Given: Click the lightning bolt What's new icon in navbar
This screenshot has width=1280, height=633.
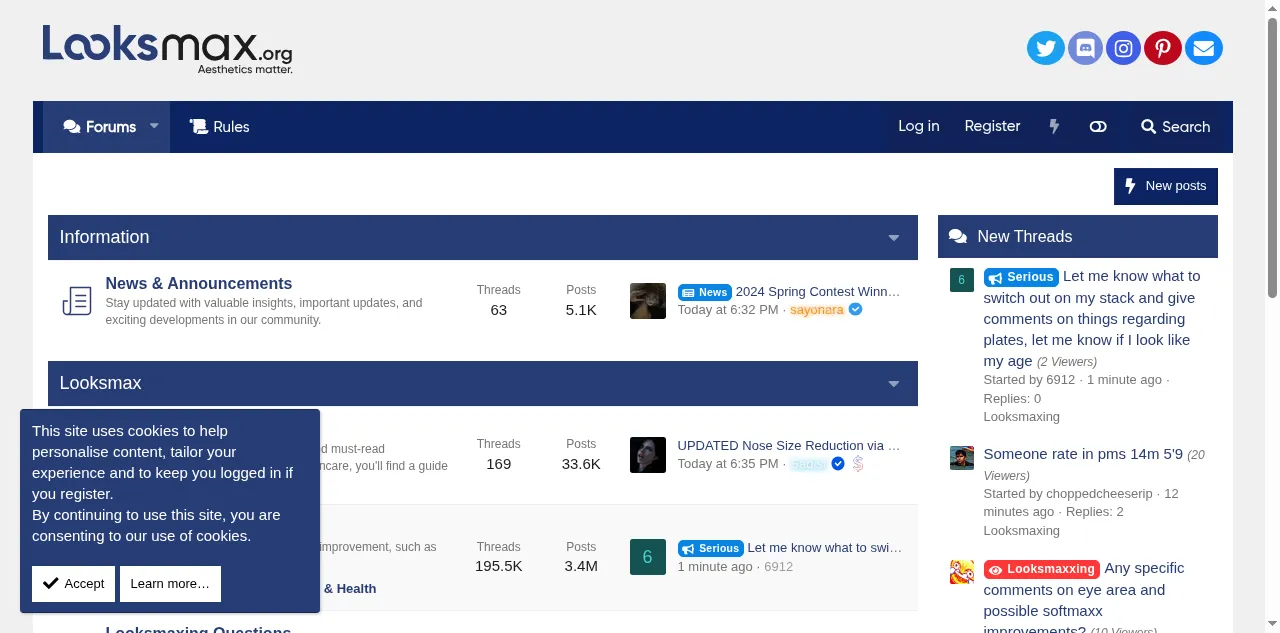Looking at the screenshot, I should pos(1054,127).
